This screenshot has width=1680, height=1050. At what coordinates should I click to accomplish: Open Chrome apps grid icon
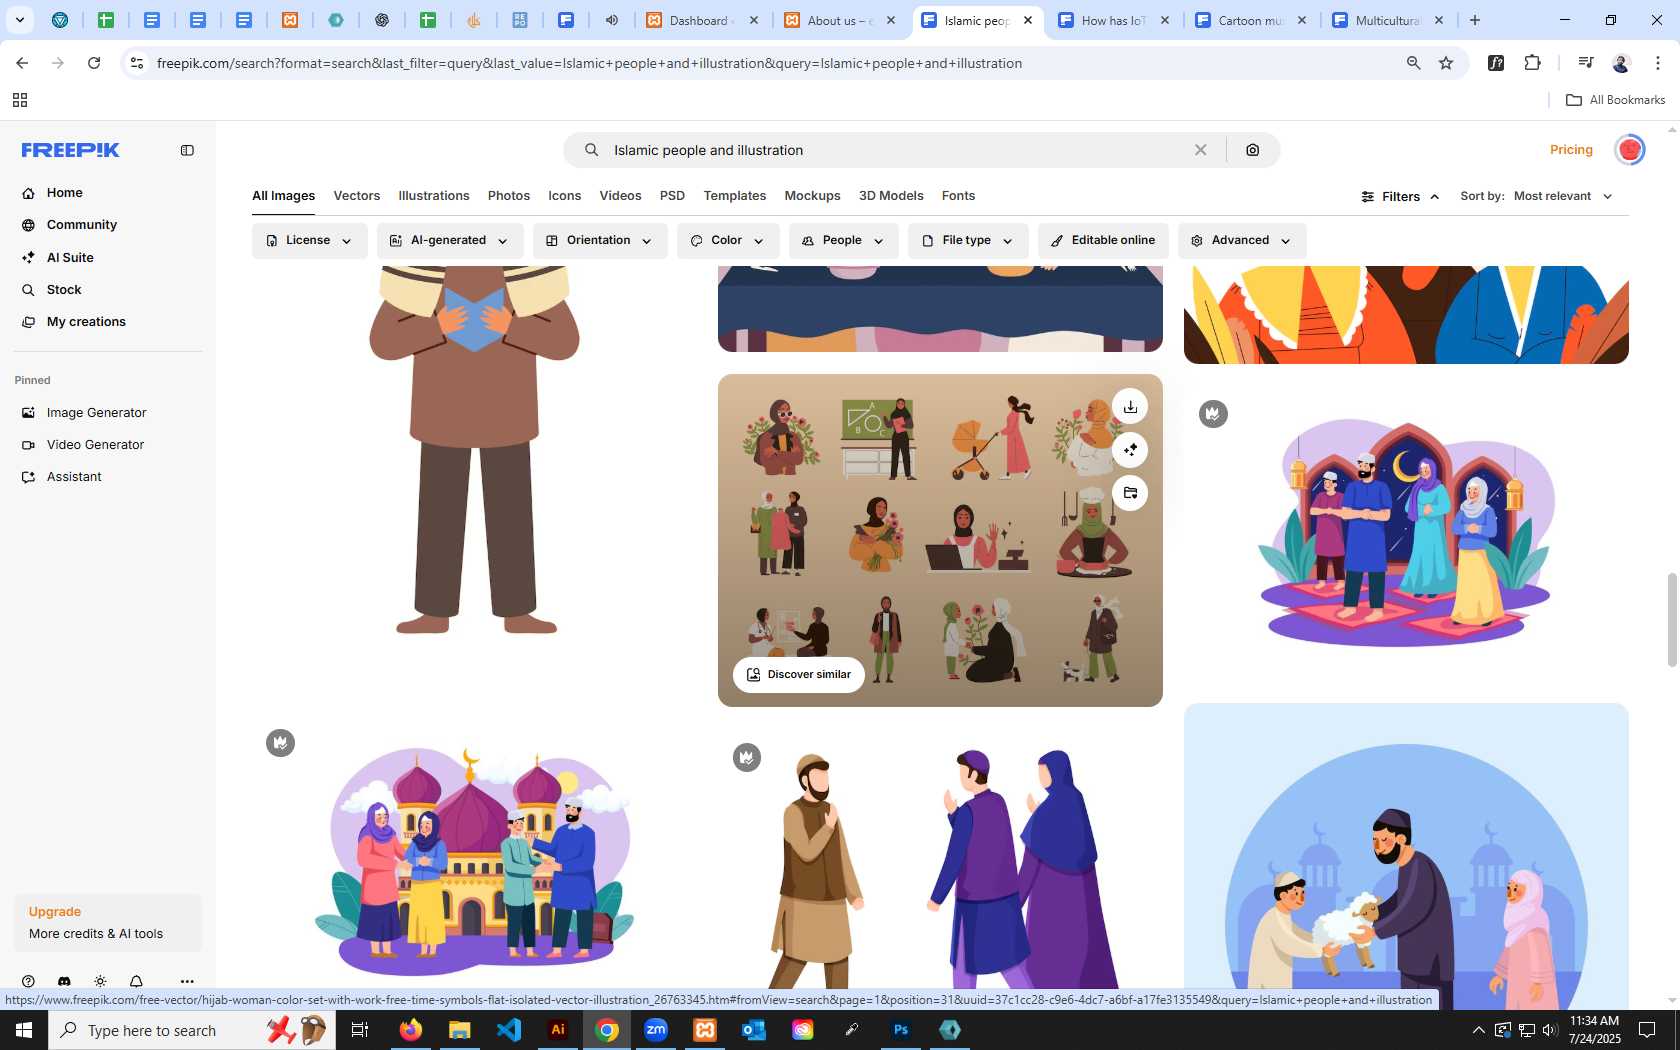click(x=19, y=100)
